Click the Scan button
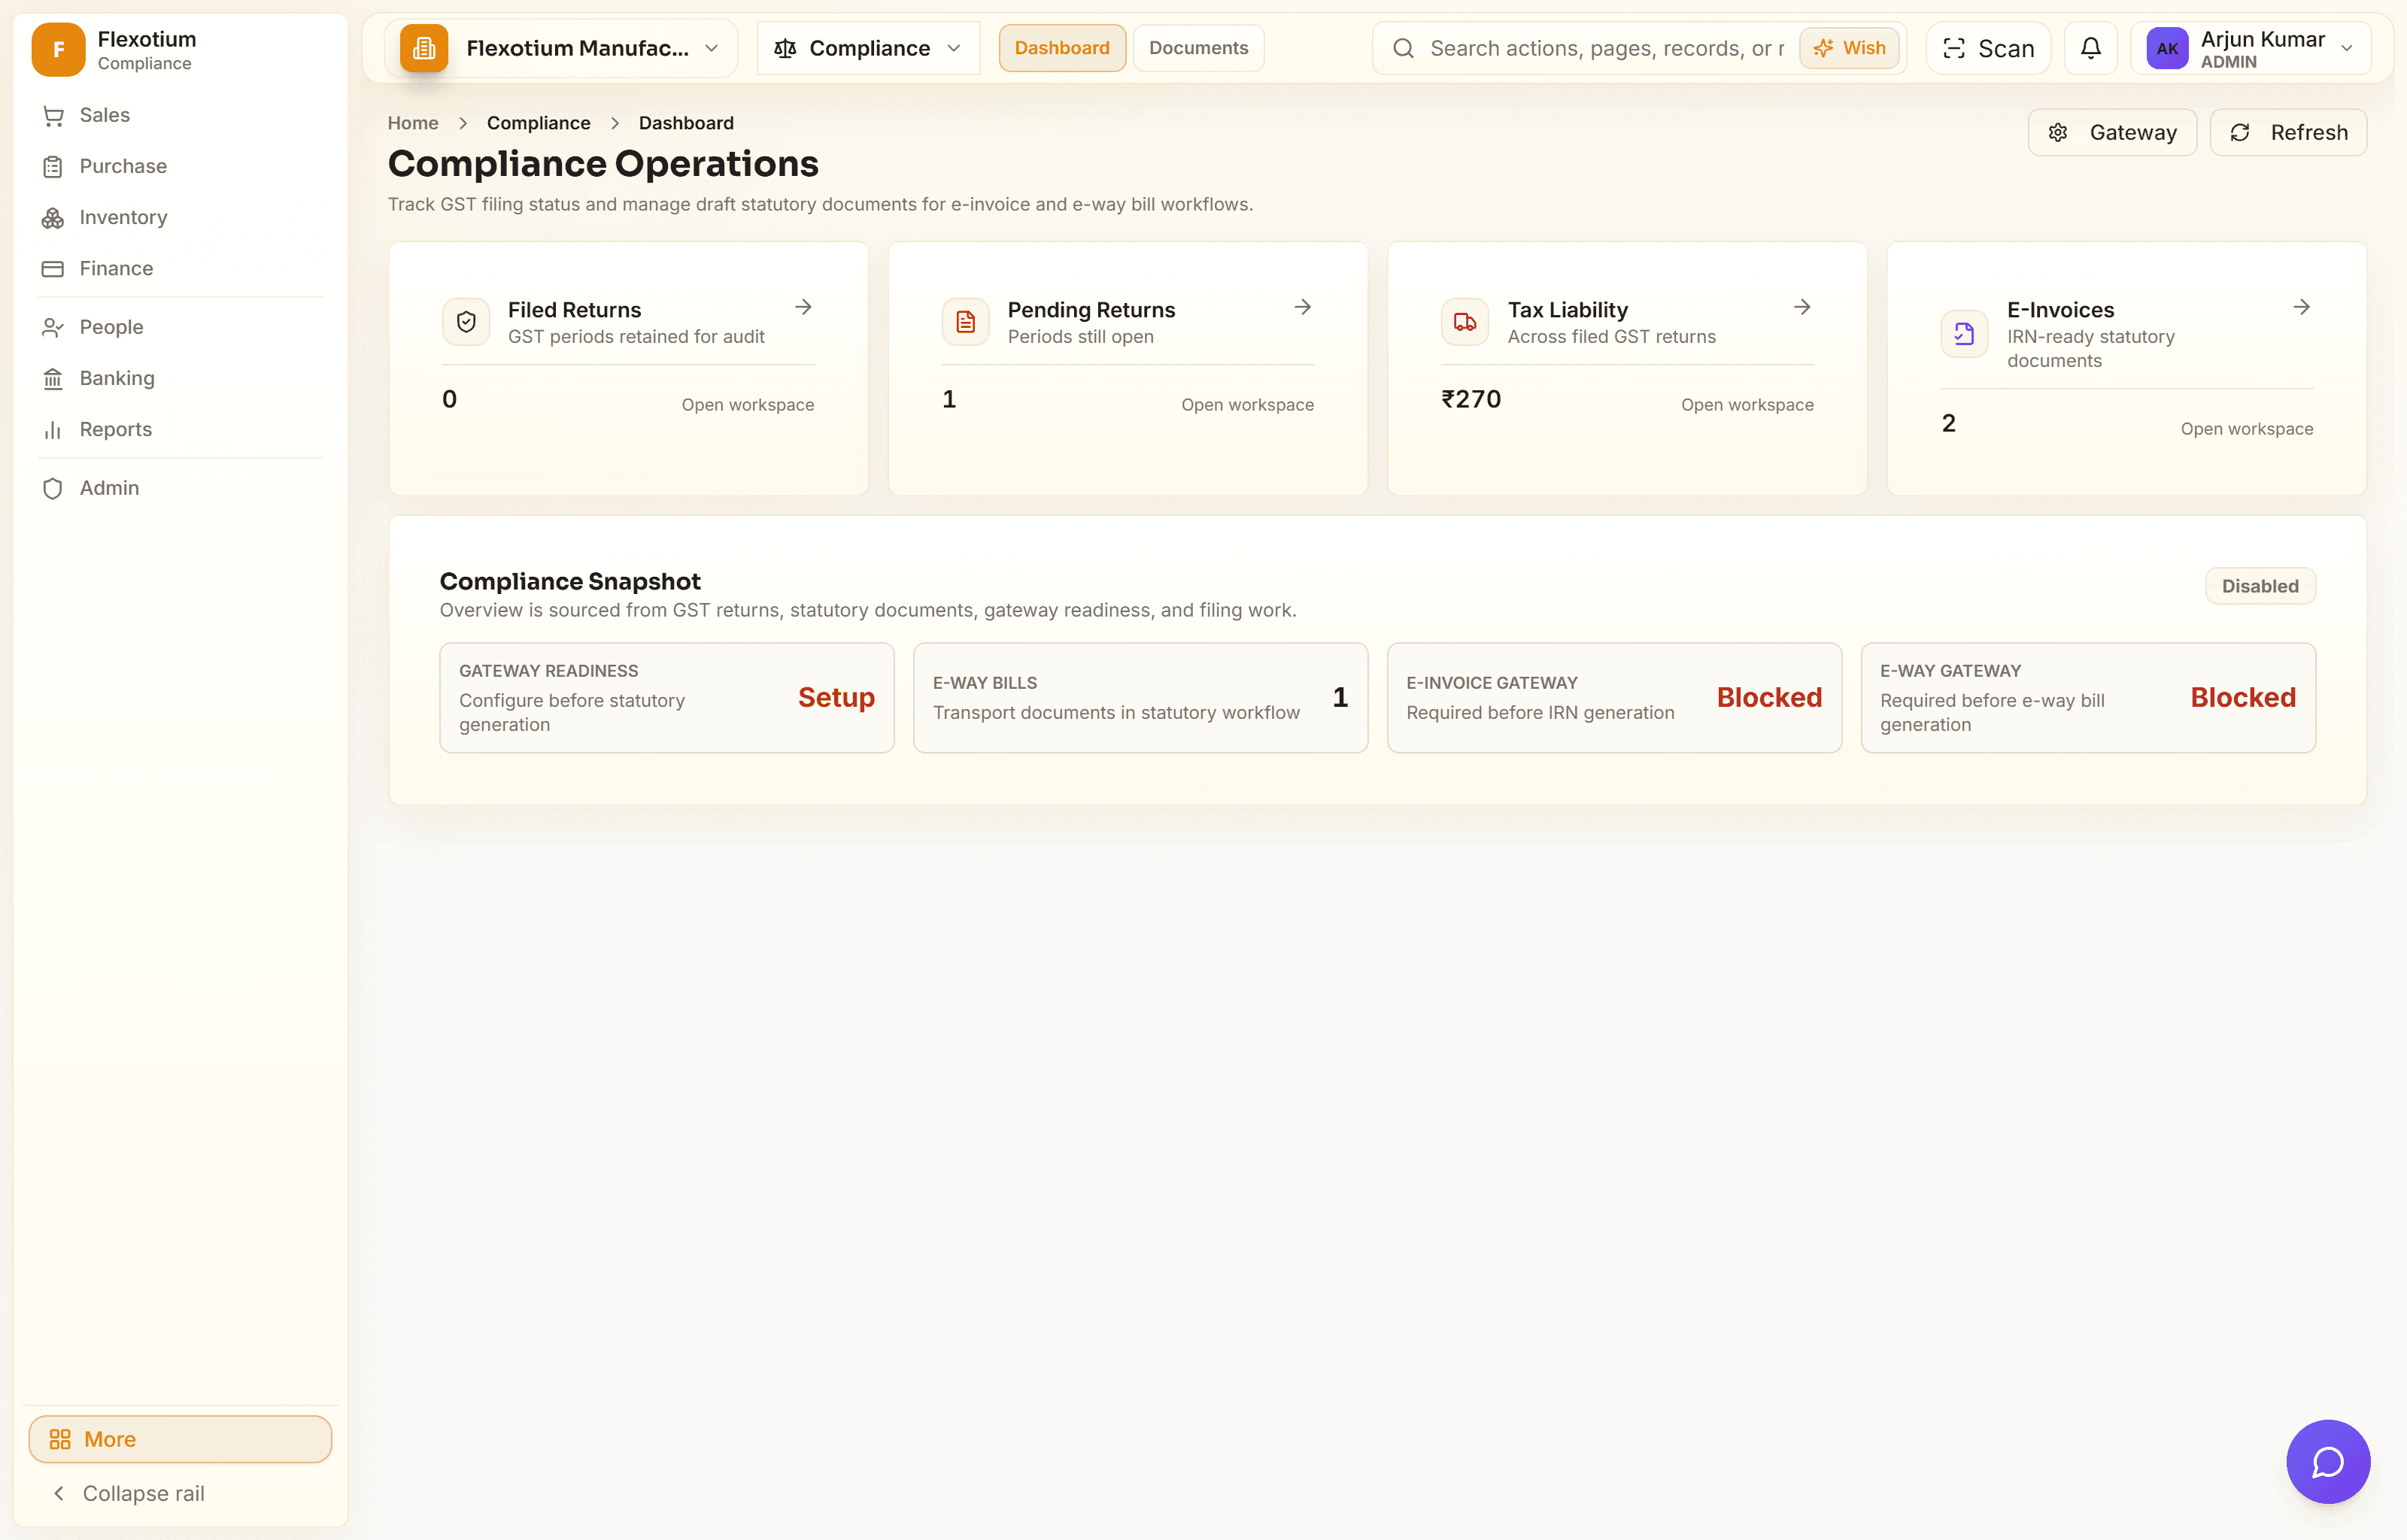 pos(1988,48)
